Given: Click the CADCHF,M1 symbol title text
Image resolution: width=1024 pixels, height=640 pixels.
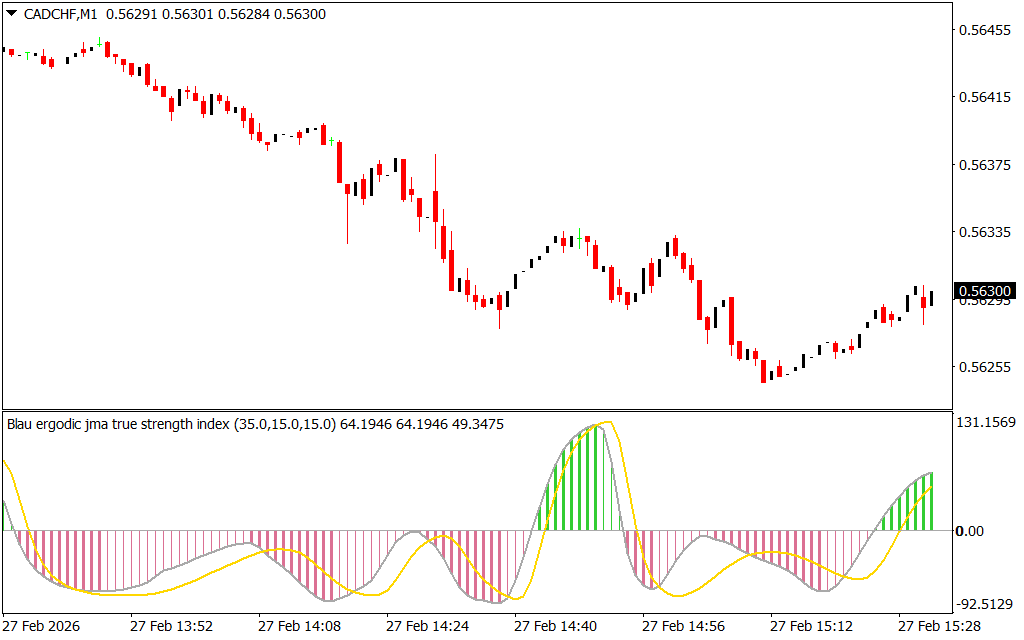Looking at the screenshot, I should tap(59, 14).
